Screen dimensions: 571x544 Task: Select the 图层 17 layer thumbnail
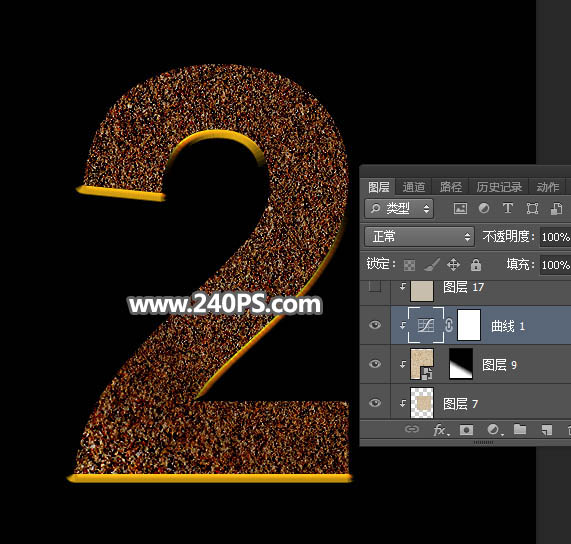pyautogui.click(x=422, y=291)
